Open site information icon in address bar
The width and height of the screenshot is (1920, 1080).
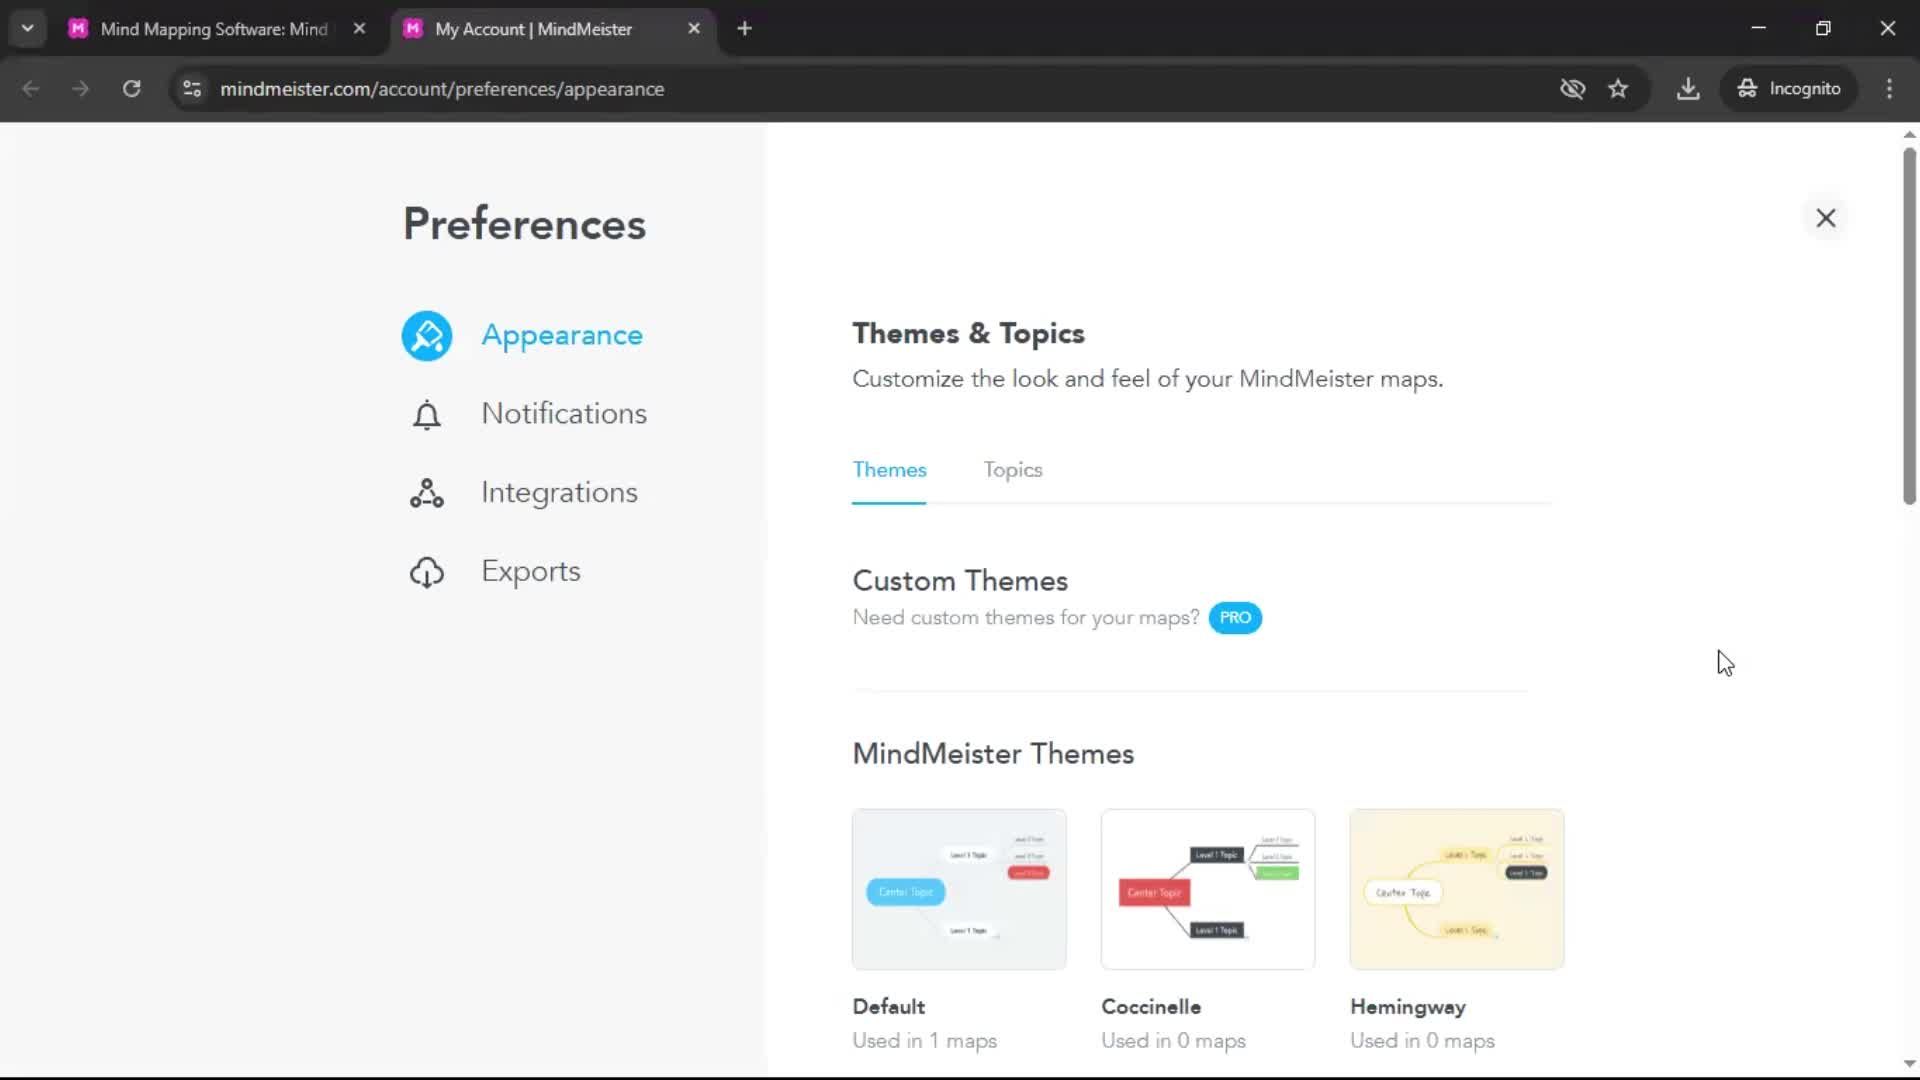tap(192, 89)
